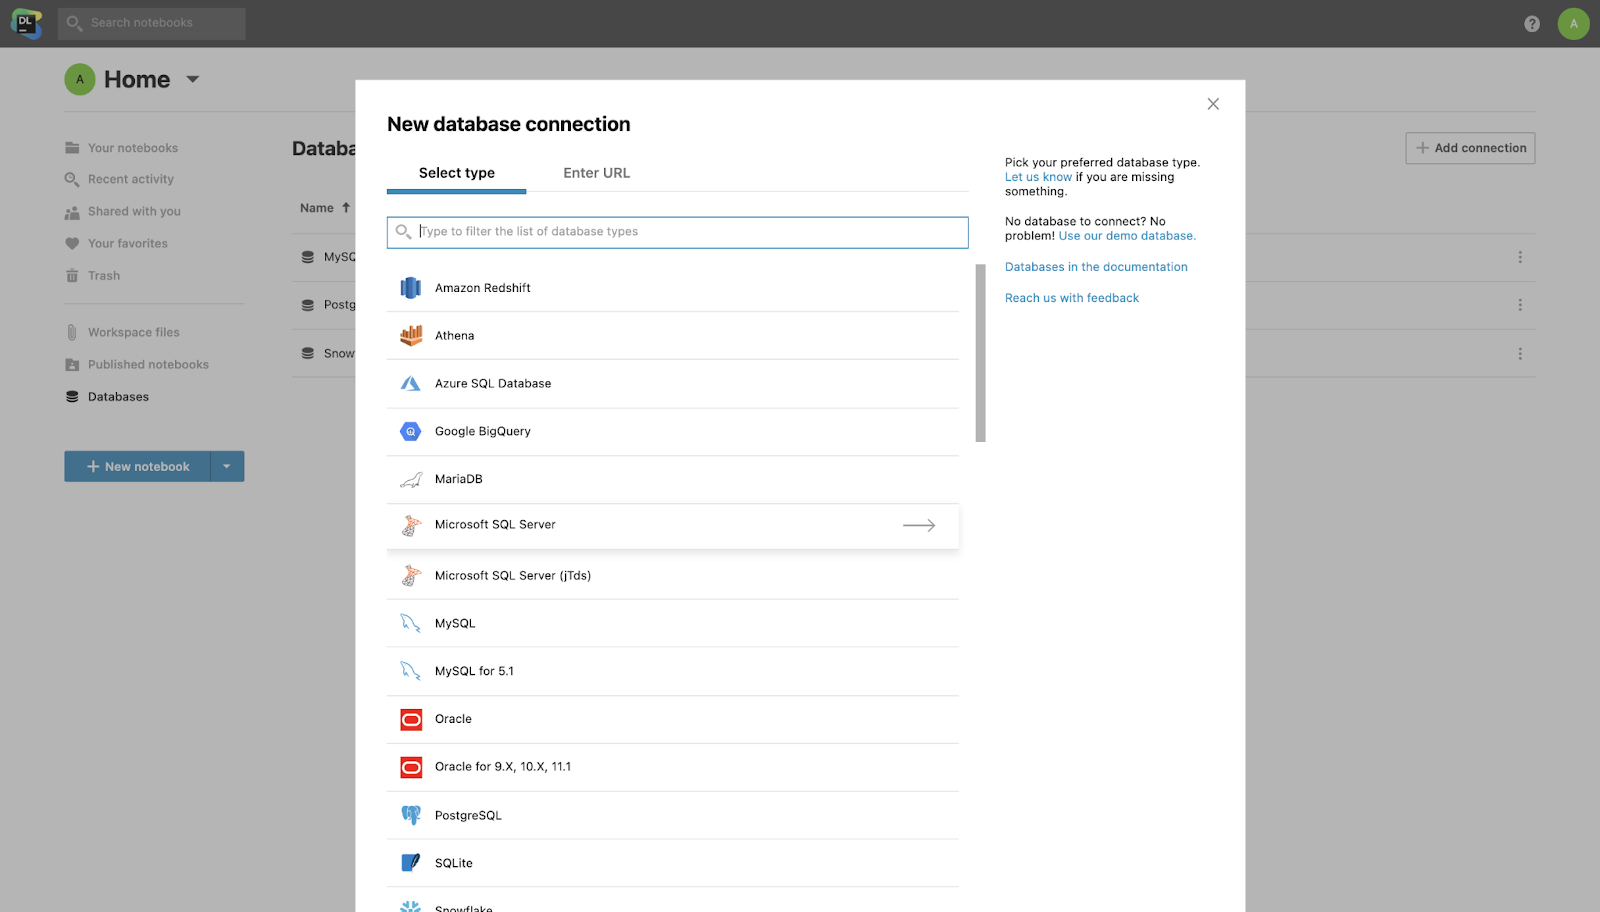
Task: Open Databases in sidebar
Action: pos(107,397)
